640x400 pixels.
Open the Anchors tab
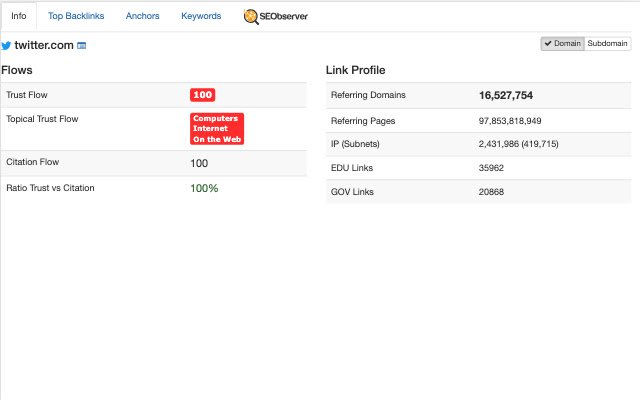[142, 16]
